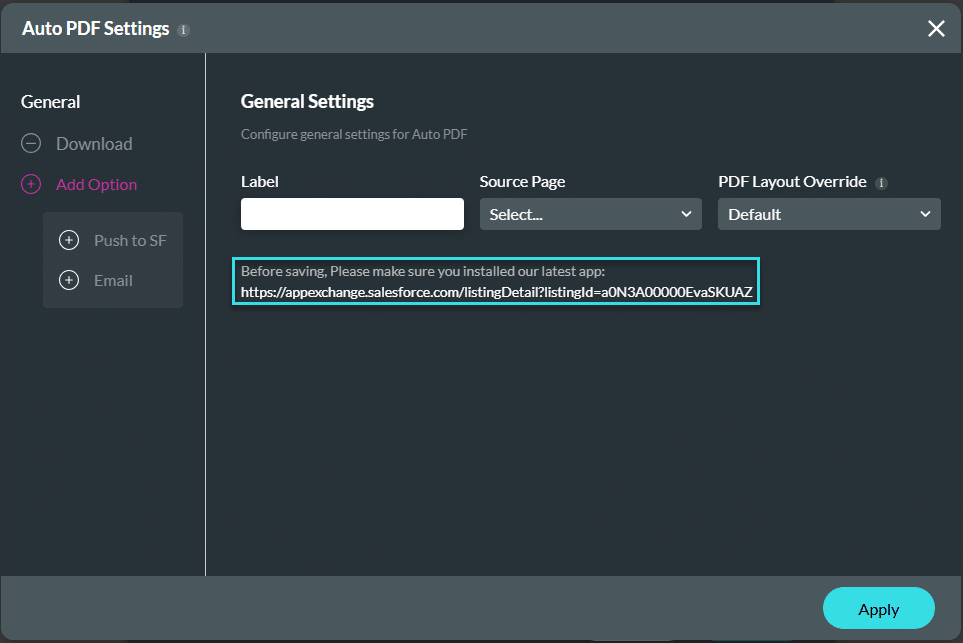Click the minus icon next to Download
The width and height of the screenshot is (963, 643).
[x=31, y=144]
